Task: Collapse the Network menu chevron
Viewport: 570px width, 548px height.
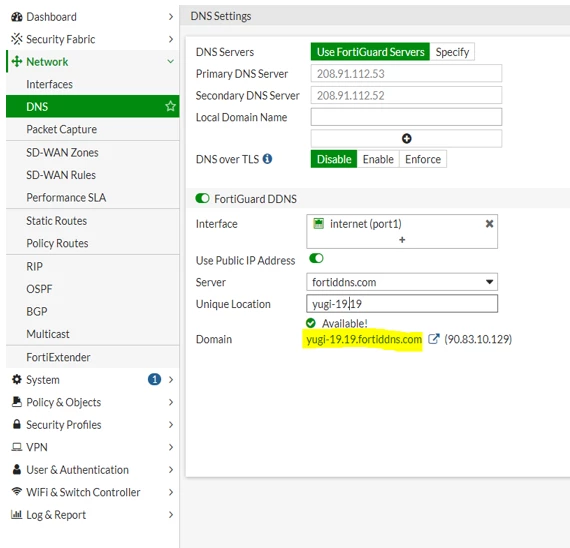Action: click(170, 61)
